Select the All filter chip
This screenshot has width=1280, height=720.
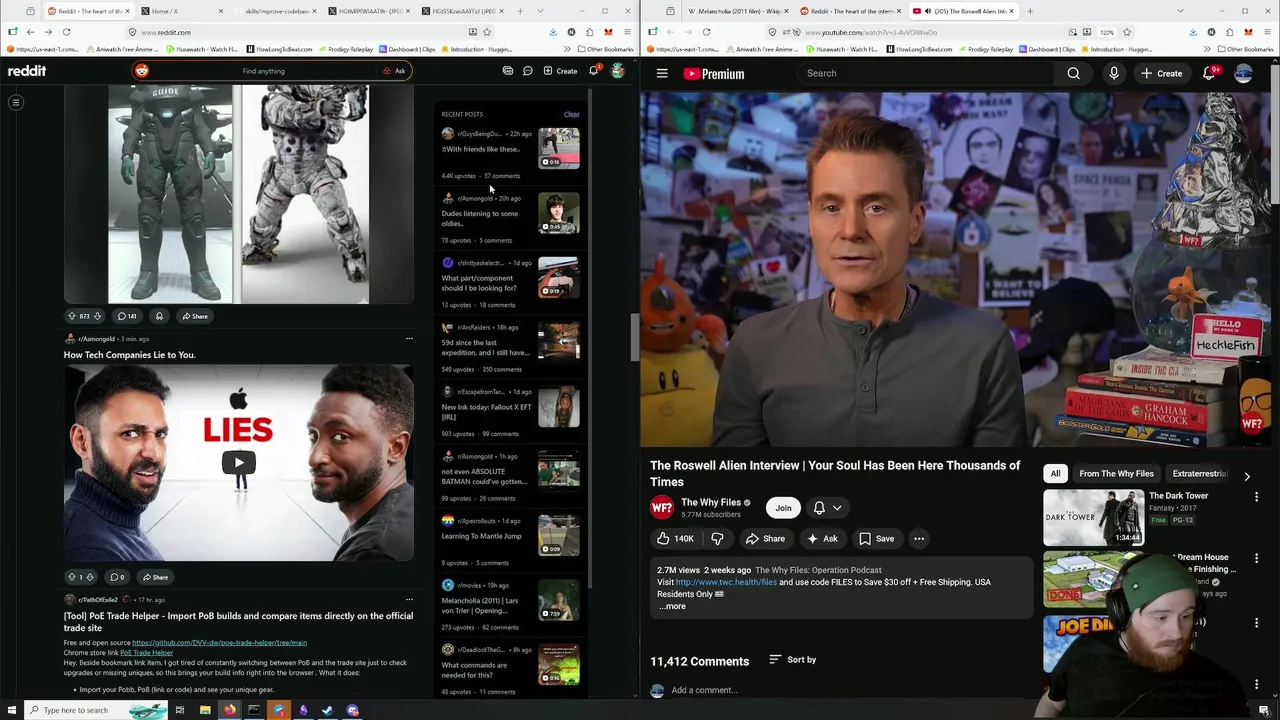tap(1055, 474)
